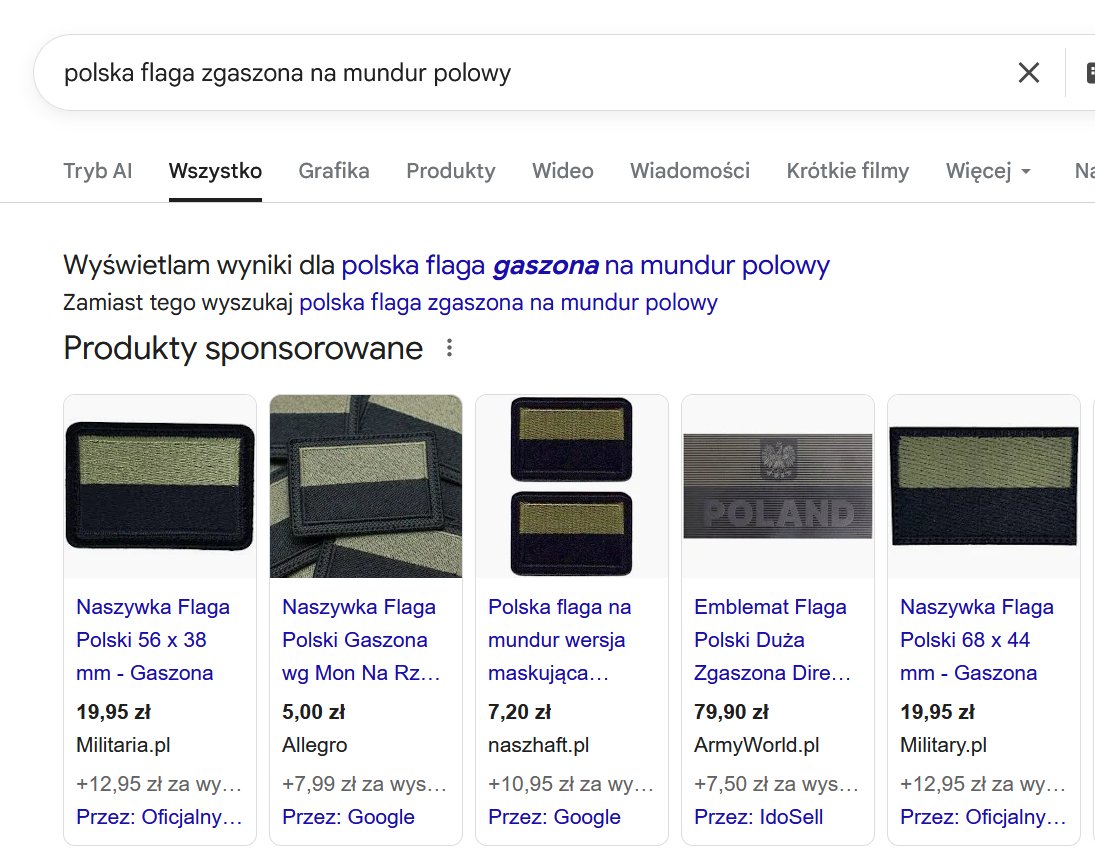
Task: Click 'Przez: Google' under Allegro listing
Action: pos(348,817)
